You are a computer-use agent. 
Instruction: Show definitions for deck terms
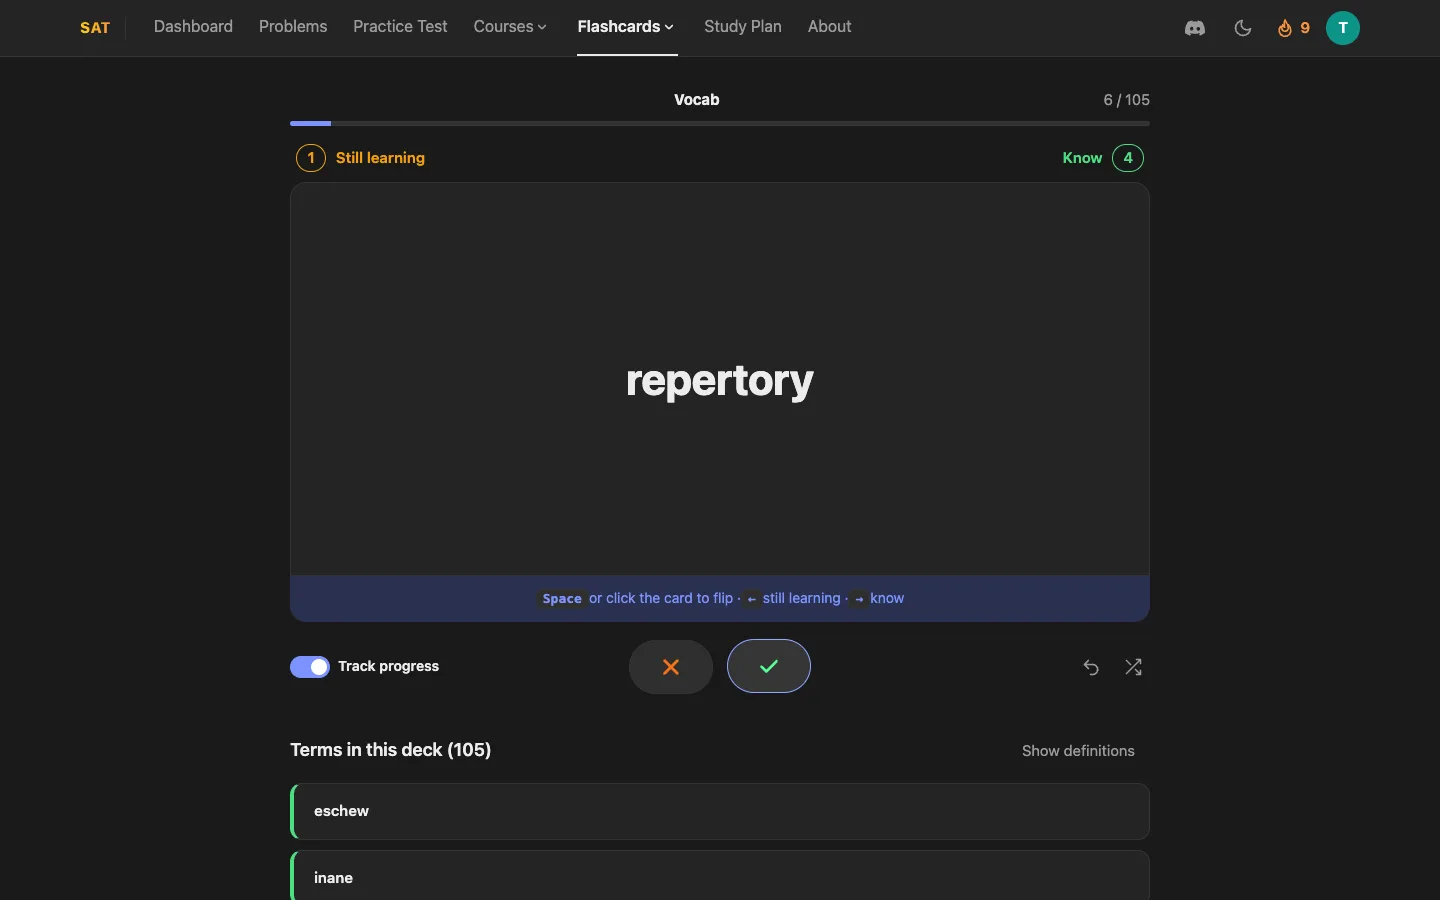point(1078,751)
